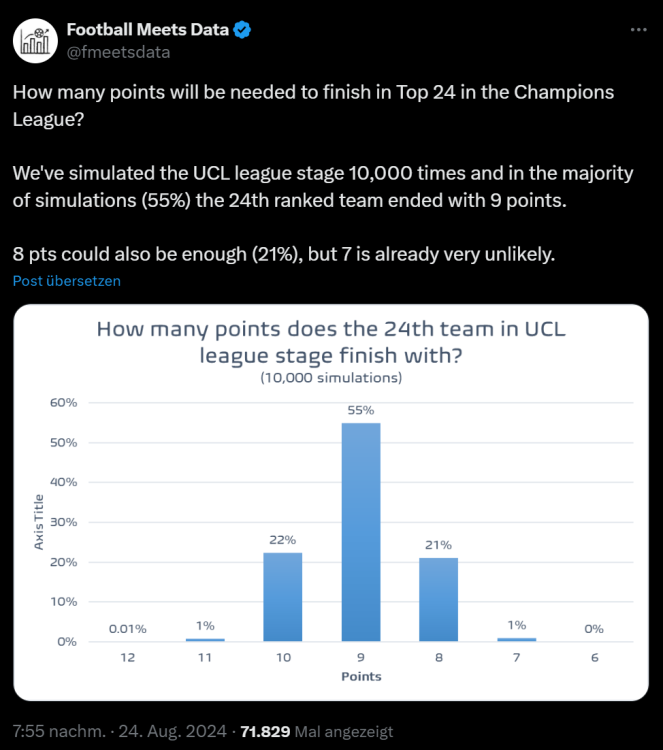This screenshot has height=750, width=663.
Task: Click the 22% bar for 10 points
Action: 282,596
